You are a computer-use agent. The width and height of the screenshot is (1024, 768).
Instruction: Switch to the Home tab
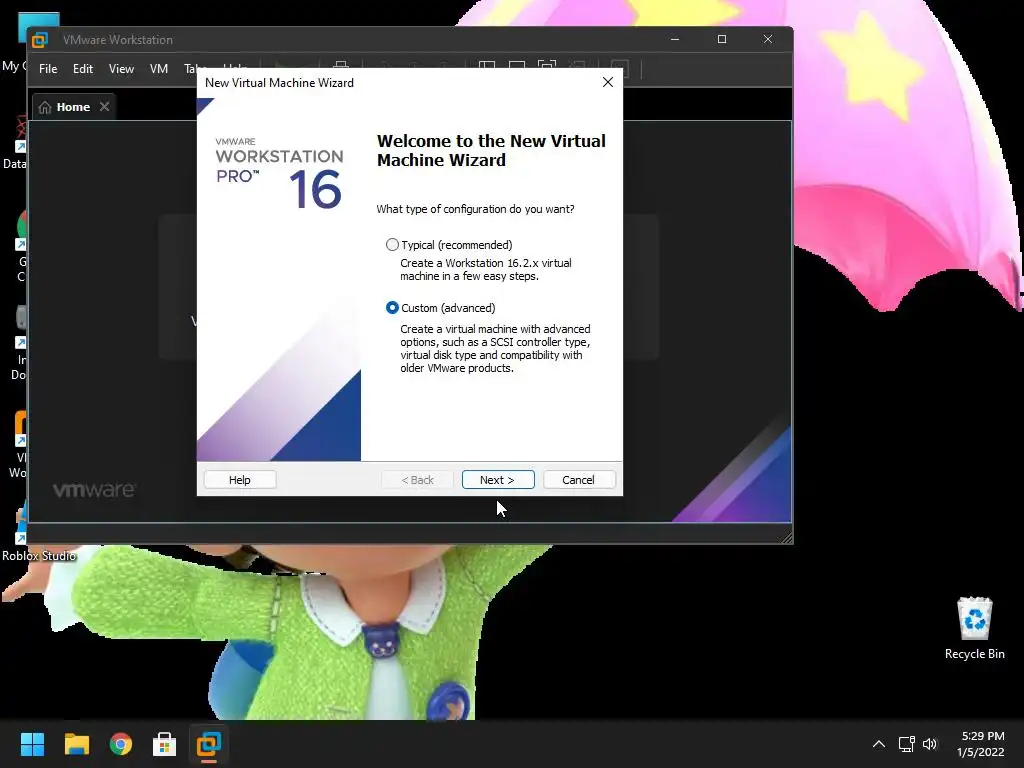(x=73, y=107)
